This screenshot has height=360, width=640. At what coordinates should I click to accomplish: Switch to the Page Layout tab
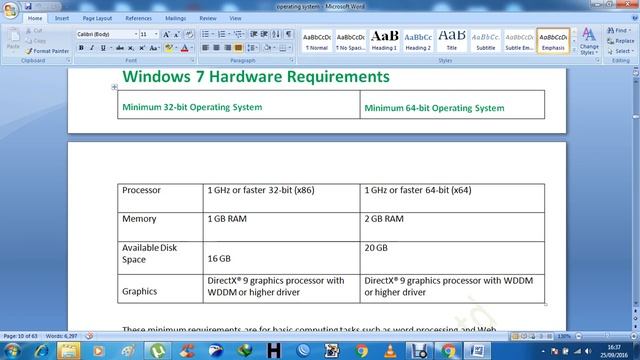97,18
